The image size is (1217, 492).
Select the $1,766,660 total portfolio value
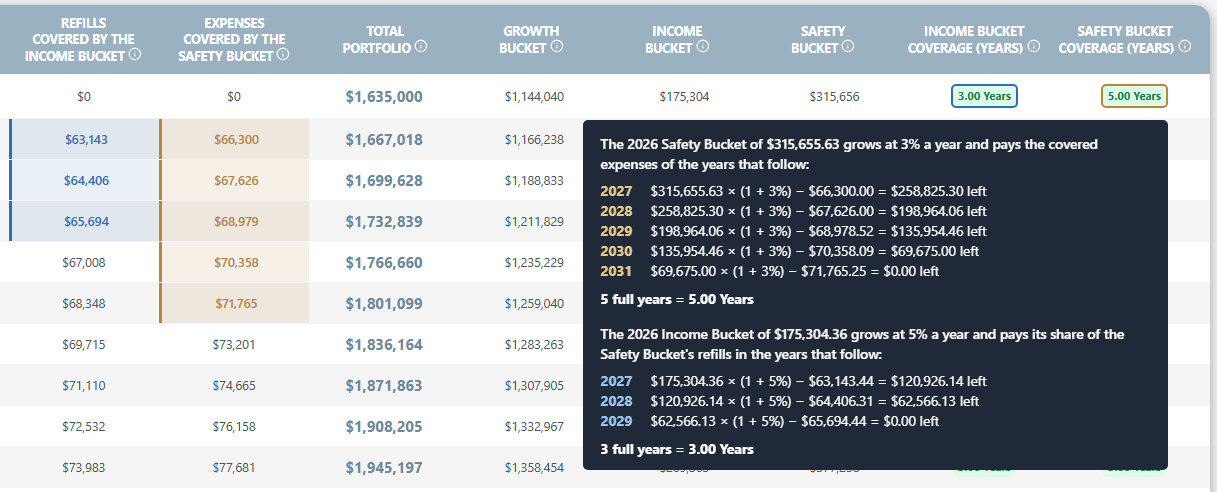[x=384, y=262]
